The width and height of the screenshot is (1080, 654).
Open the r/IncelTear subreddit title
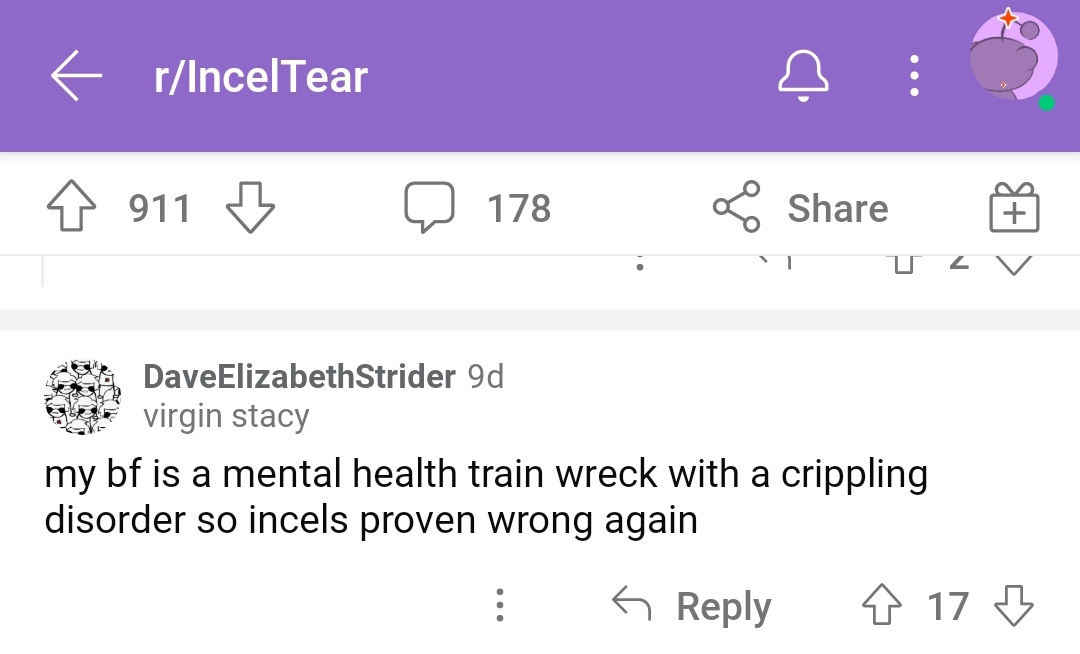pyautogui.click(x=260, y=76)
